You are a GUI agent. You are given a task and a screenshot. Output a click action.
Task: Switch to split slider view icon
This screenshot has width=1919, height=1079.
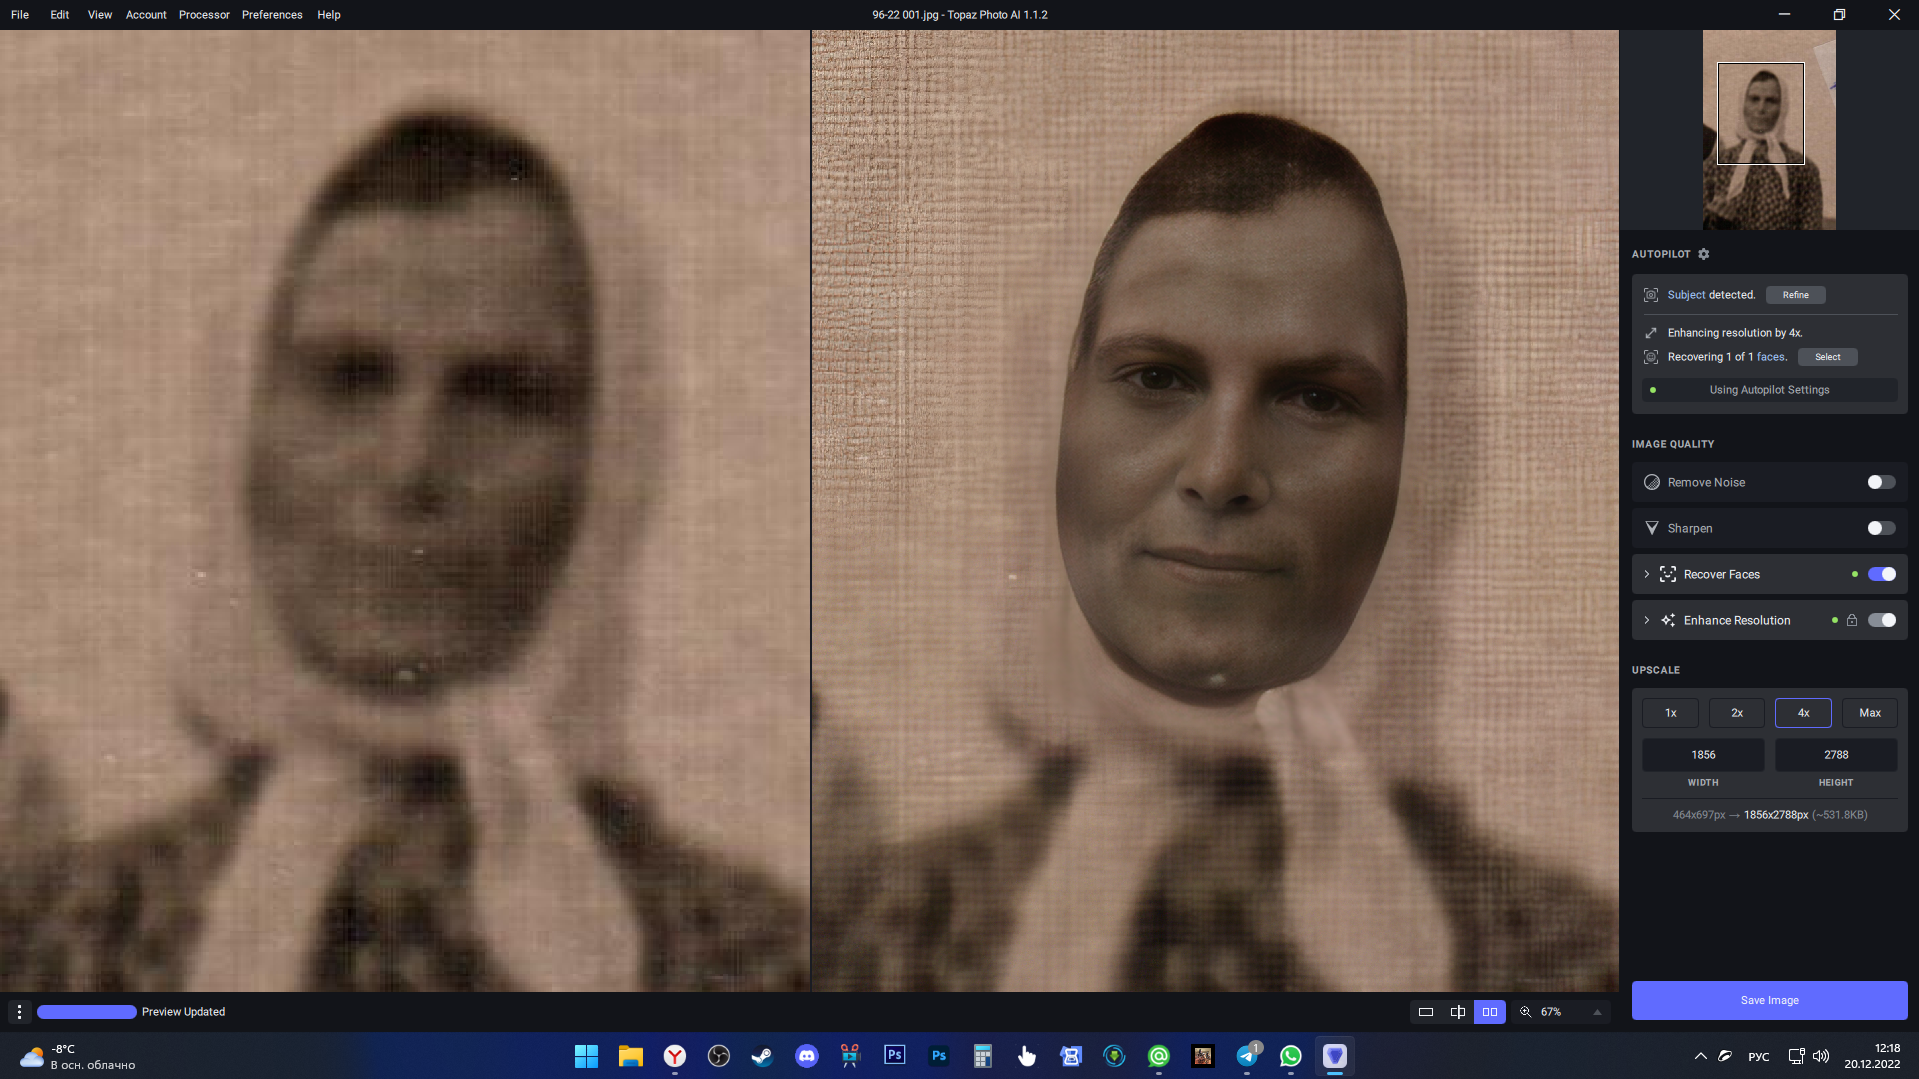1458,1012
